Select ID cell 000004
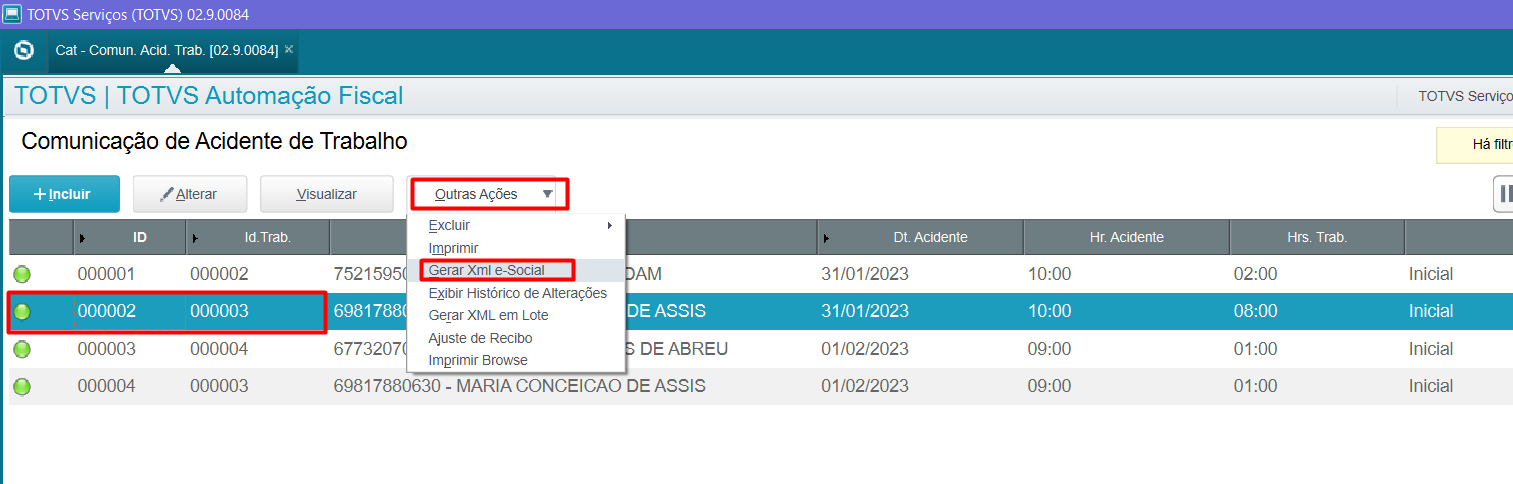The height and width of the screenshot is (484, 1513). [106, 386]
